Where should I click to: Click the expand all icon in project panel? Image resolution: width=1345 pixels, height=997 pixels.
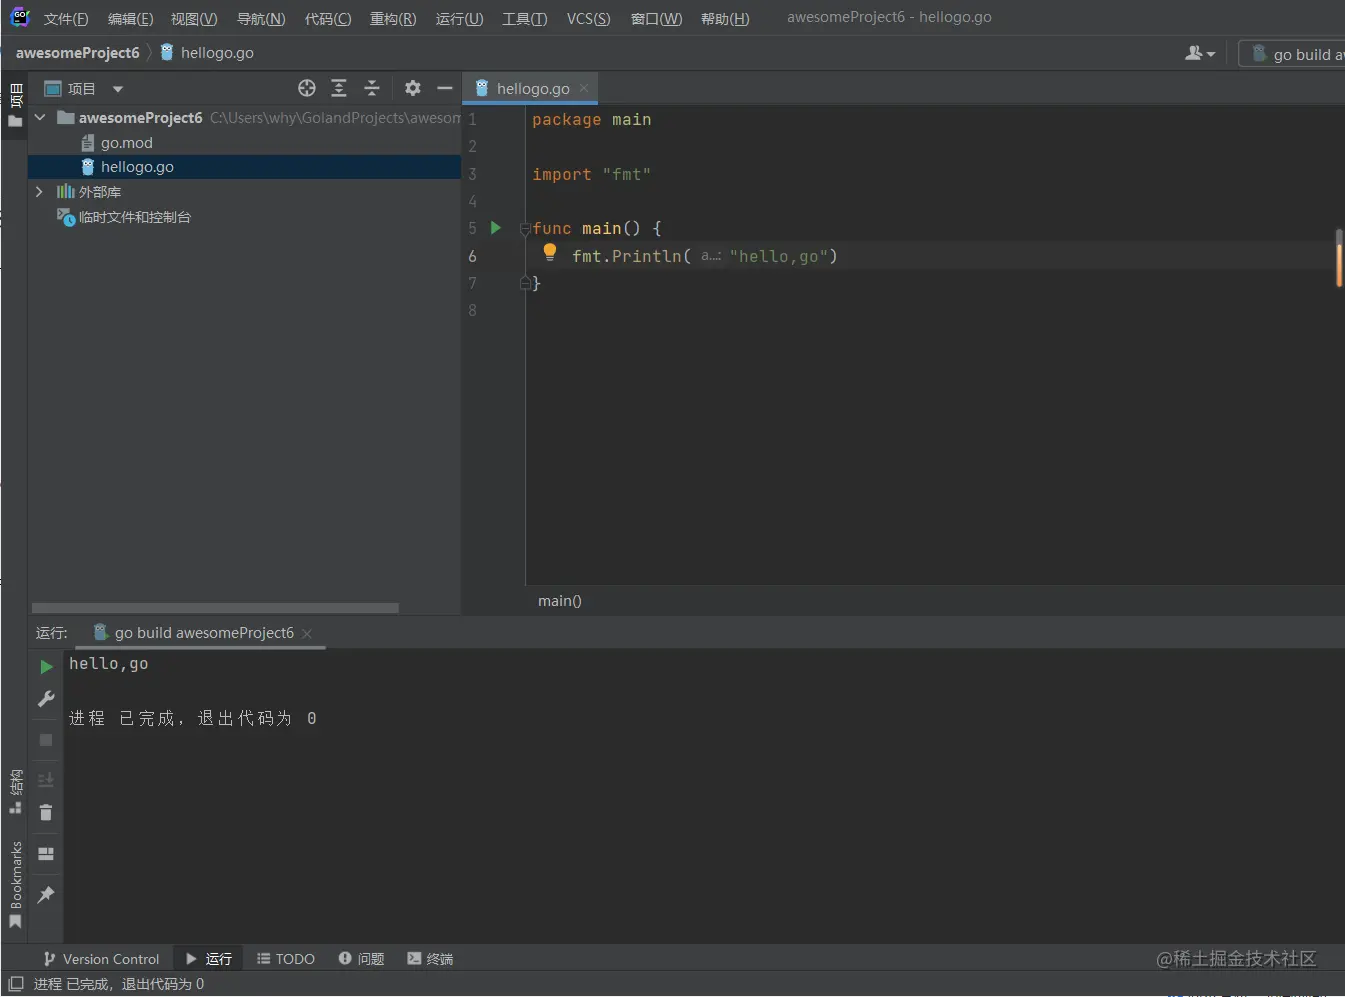coord(339,88)
